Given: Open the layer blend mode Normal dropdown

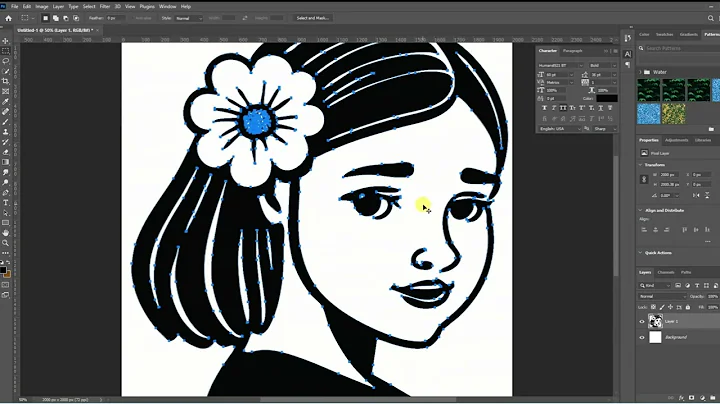Looking at the screenshot, I should click(x=662, y=297).
